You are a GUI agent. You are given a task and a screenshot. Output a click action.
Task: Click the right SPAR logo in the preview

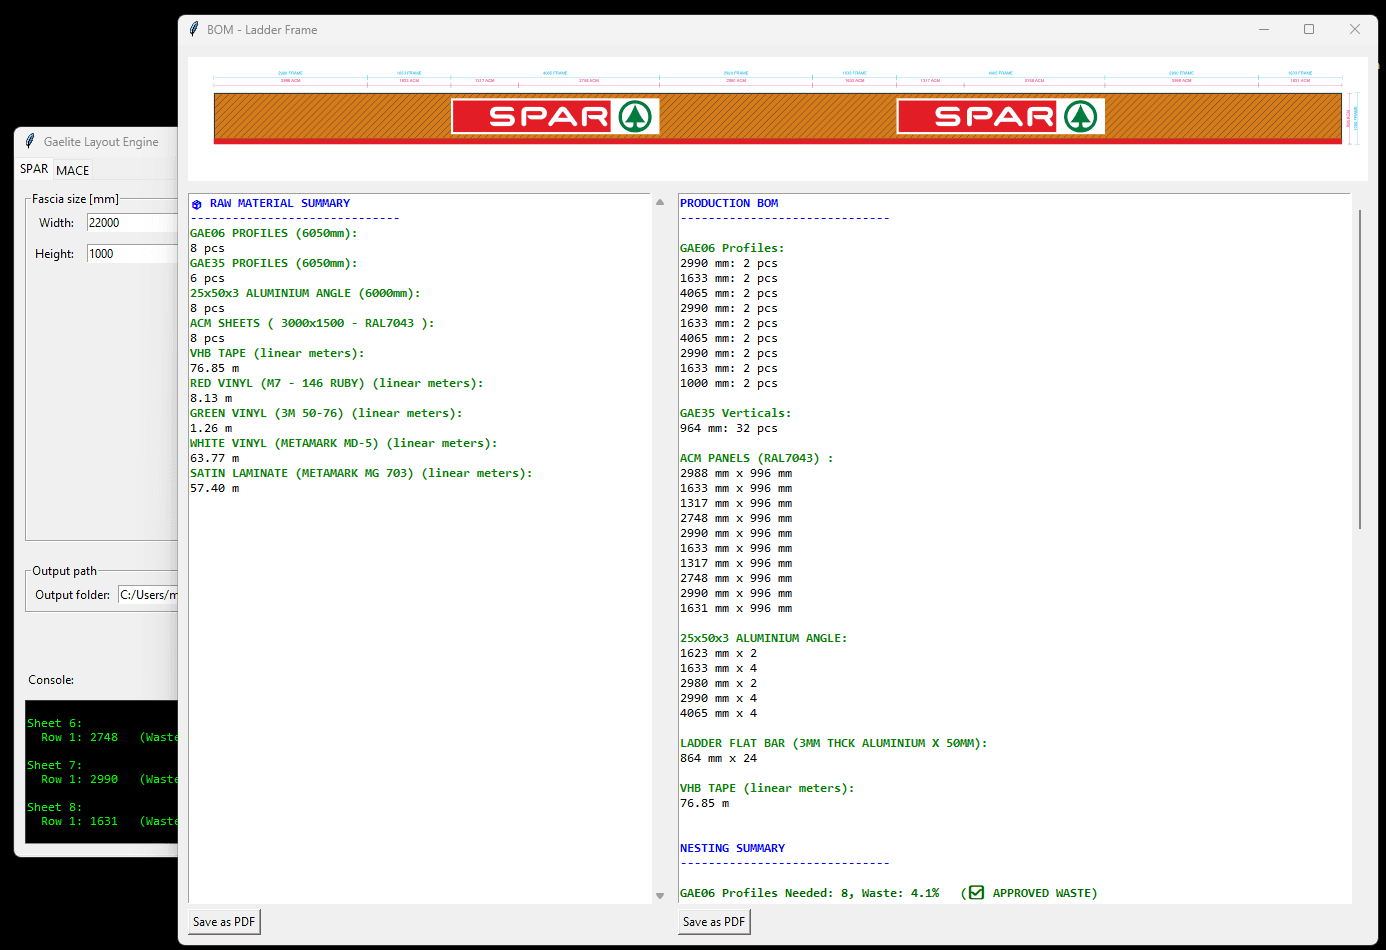1001,116
